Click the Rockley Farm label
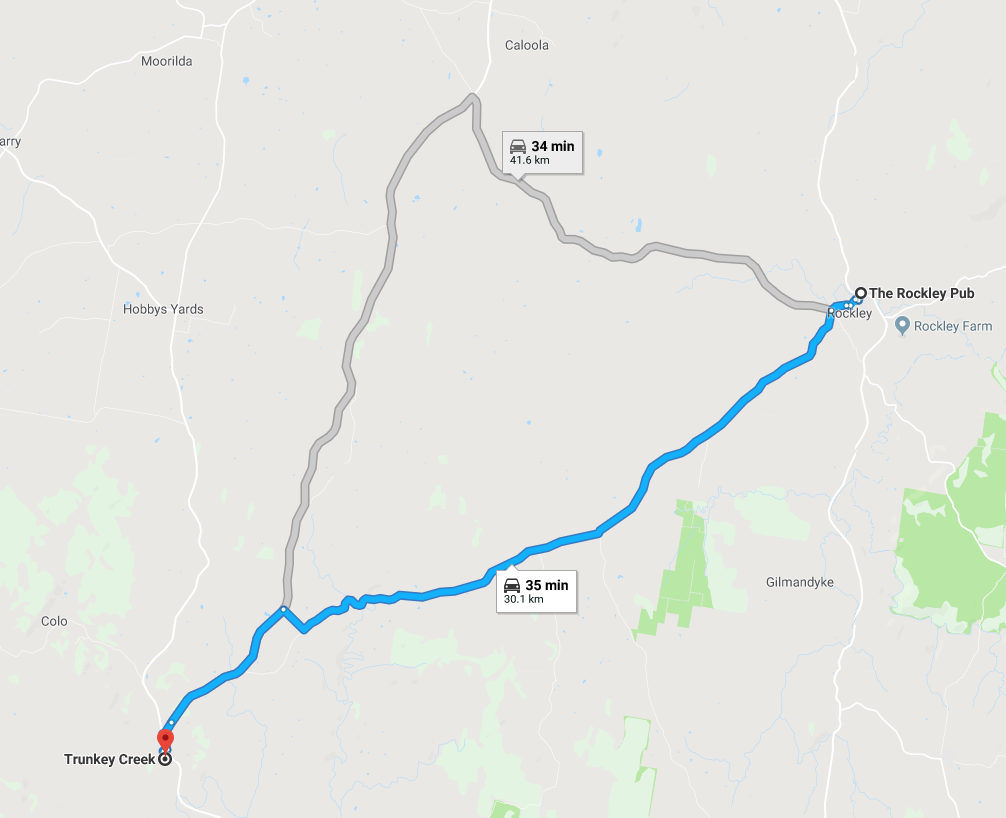This screenshot has width=1006, height=818. pos(953,326)
